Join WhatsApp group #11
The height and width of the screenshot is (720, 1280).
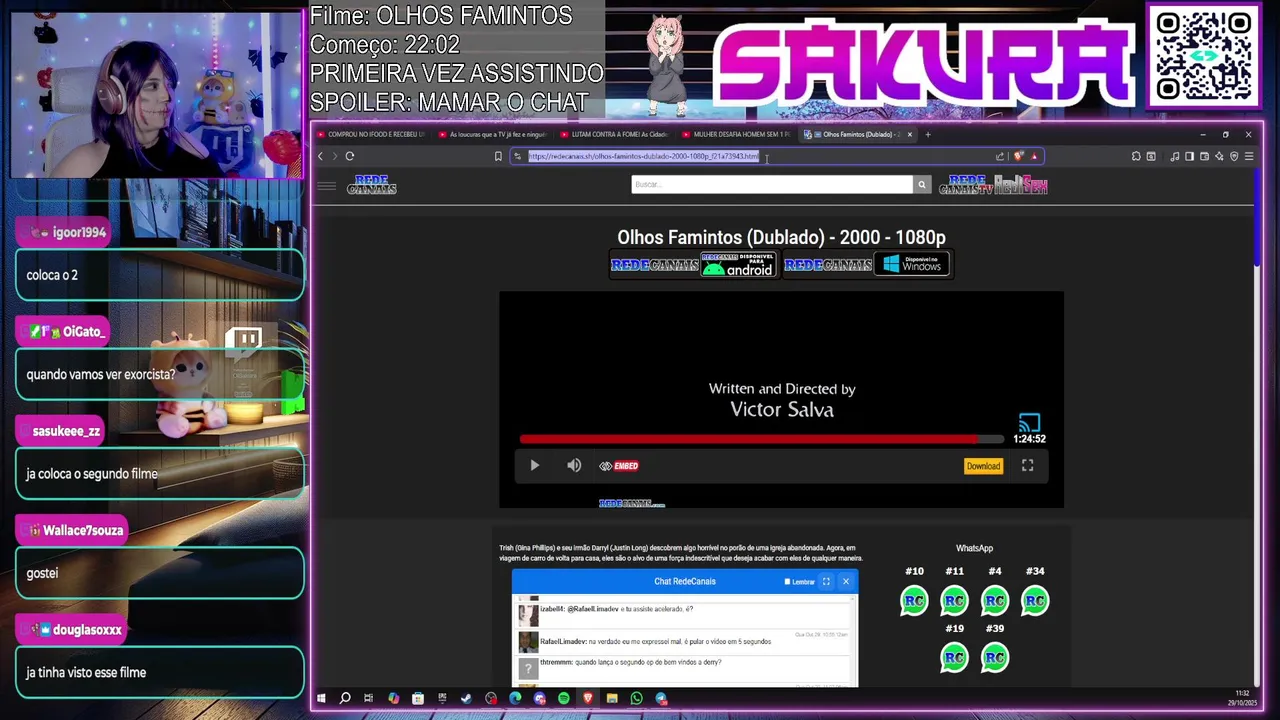[954, 601]
